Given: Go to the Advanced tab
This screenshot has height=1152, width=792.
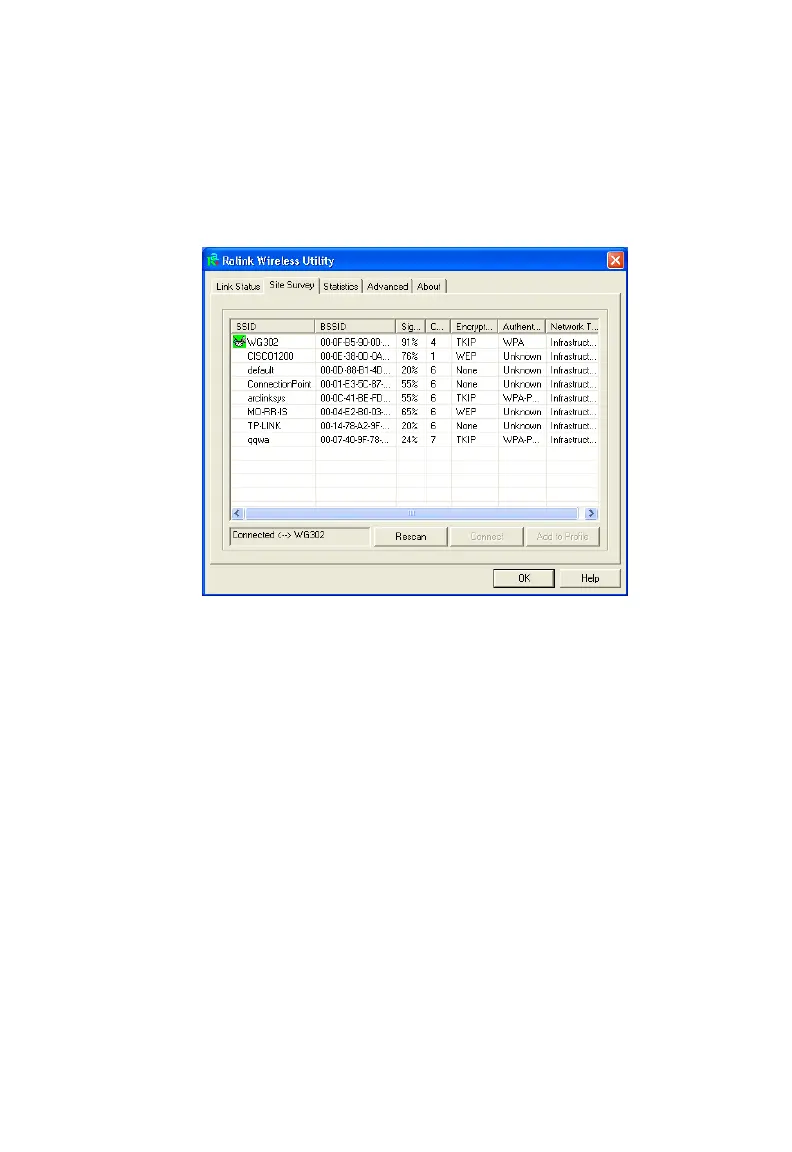Looking at the screenshot, I should [387, 287].
